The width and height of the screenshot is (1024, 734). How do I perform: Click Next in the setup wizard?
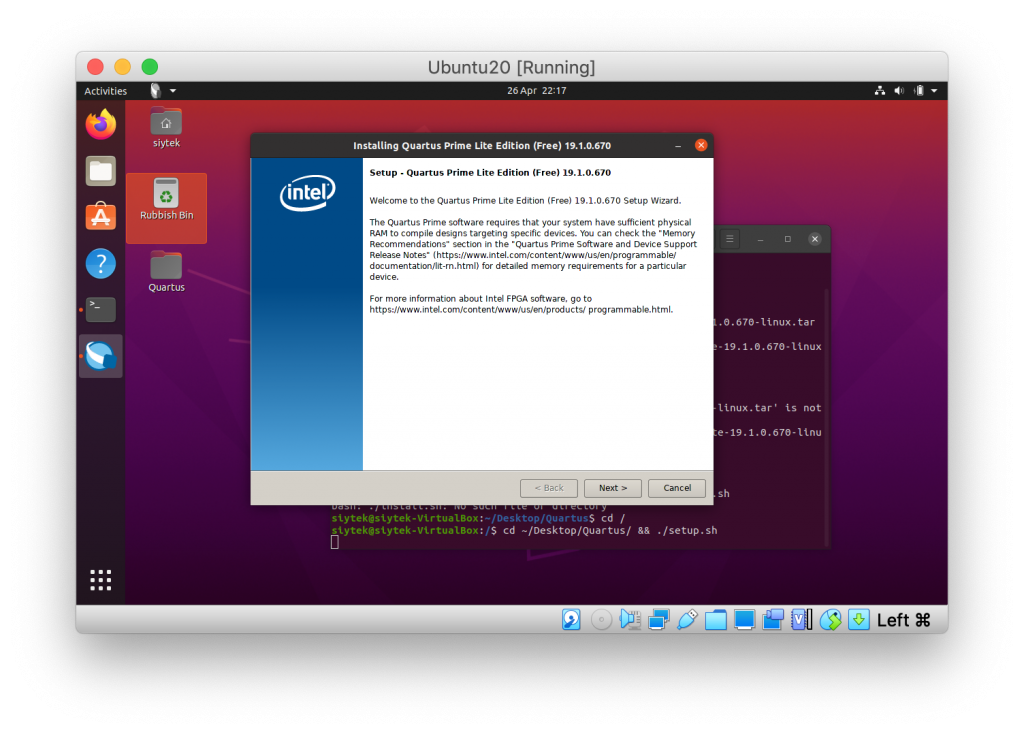613,488
